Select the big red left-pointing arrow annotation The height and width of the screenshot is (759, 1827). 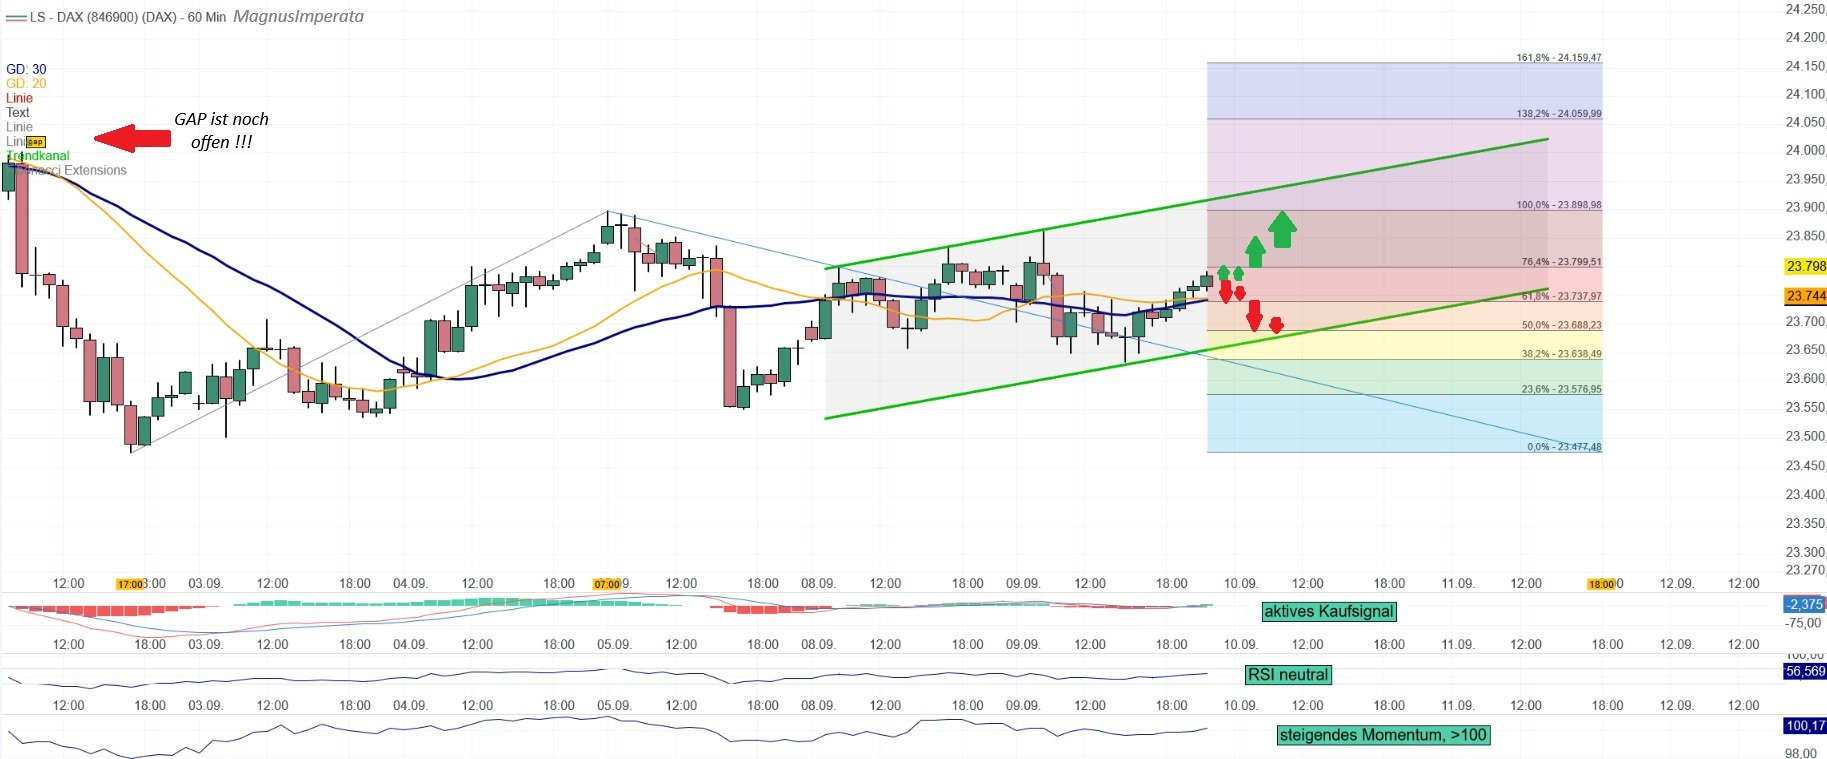pyautogui.click(x=133, y=139)
